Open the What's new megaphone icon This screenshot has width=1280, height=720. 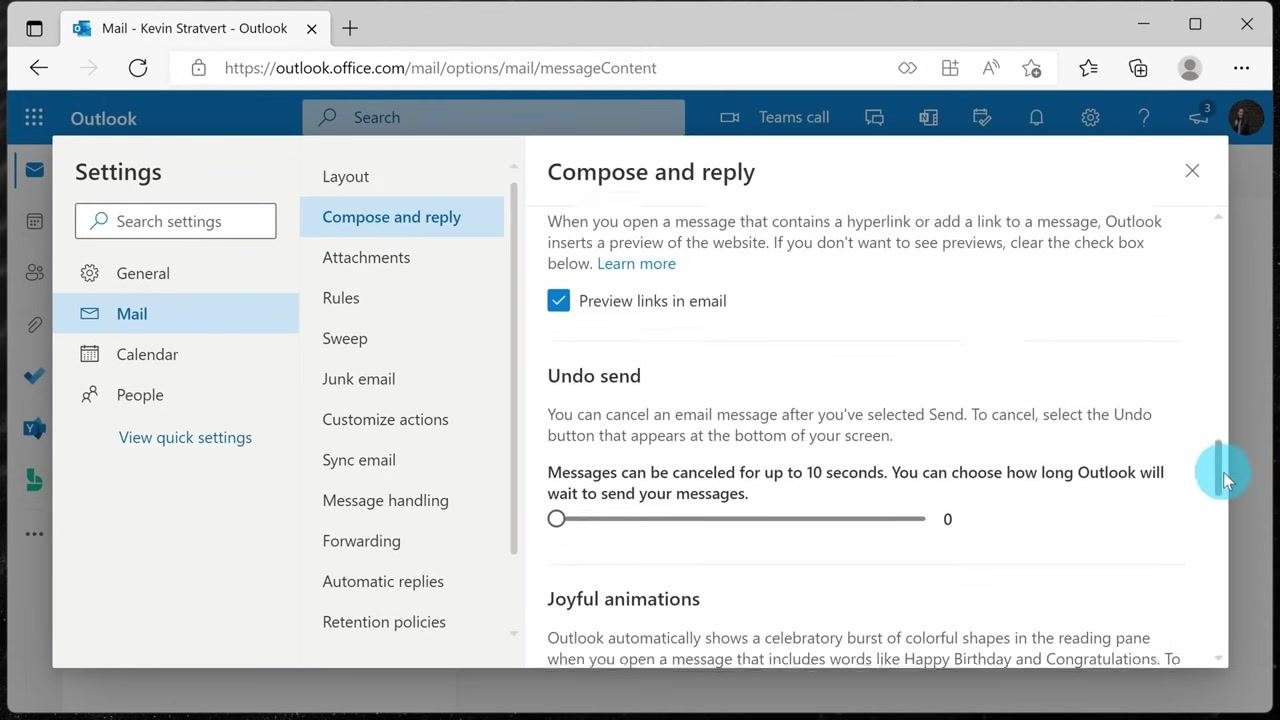coord(1199,116)
